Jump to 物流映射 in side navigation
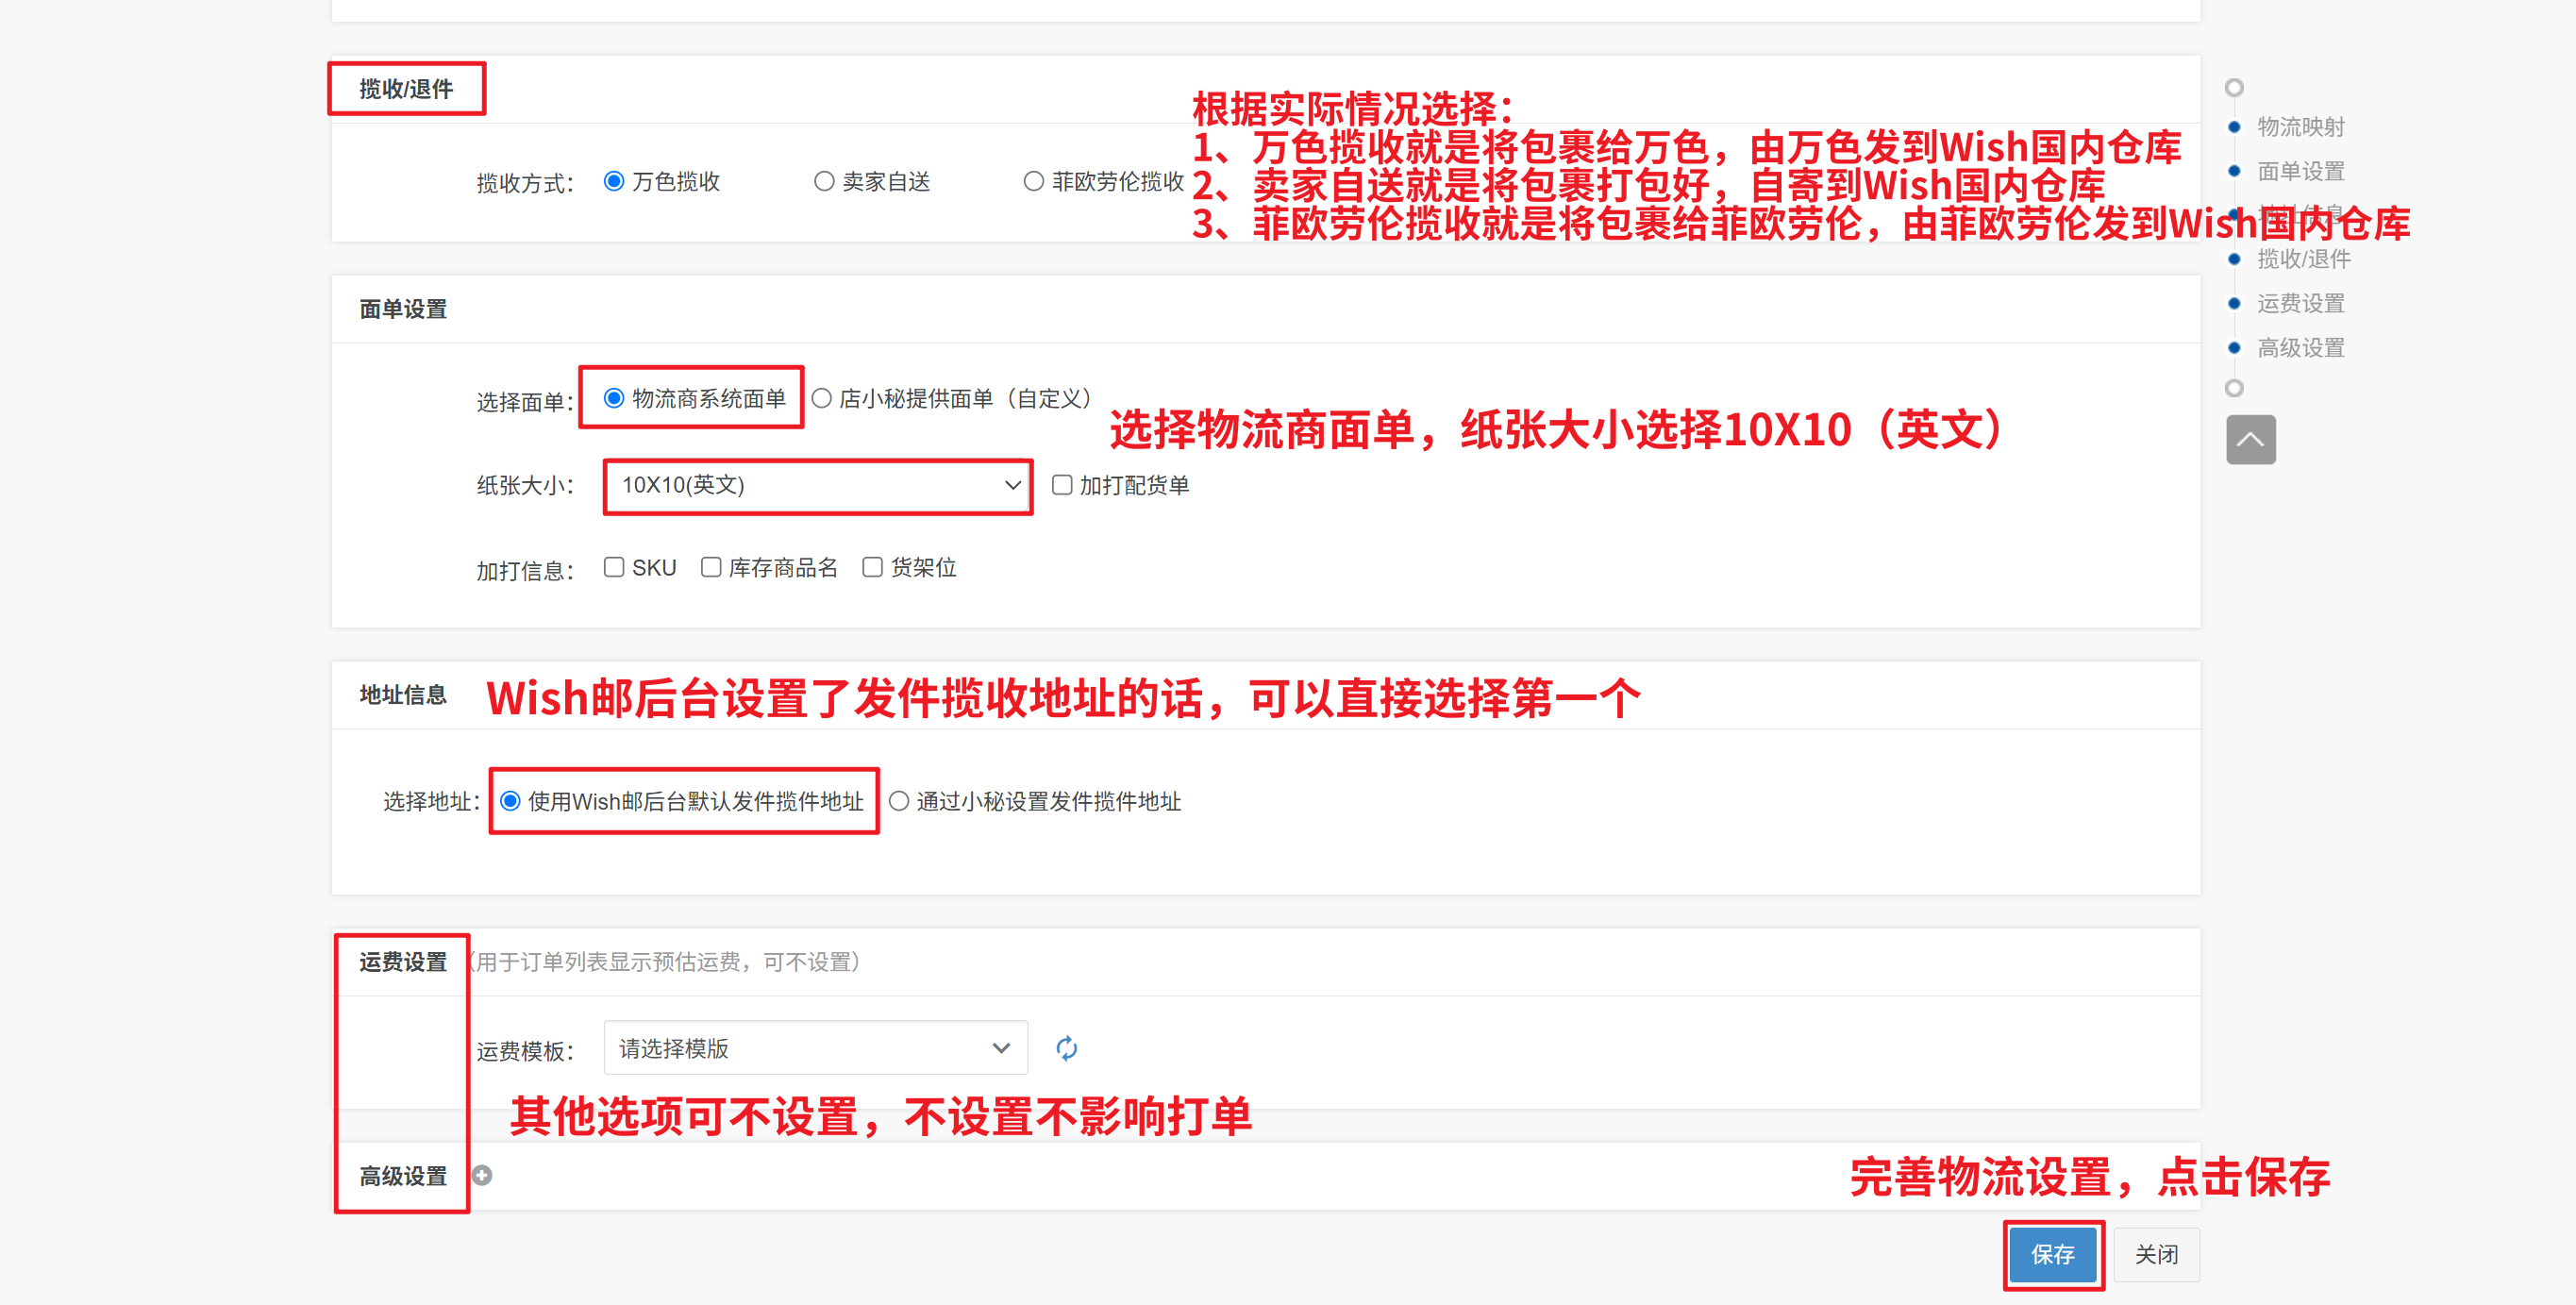This screenshot has width=2576, height=1305. point(2300,127)
